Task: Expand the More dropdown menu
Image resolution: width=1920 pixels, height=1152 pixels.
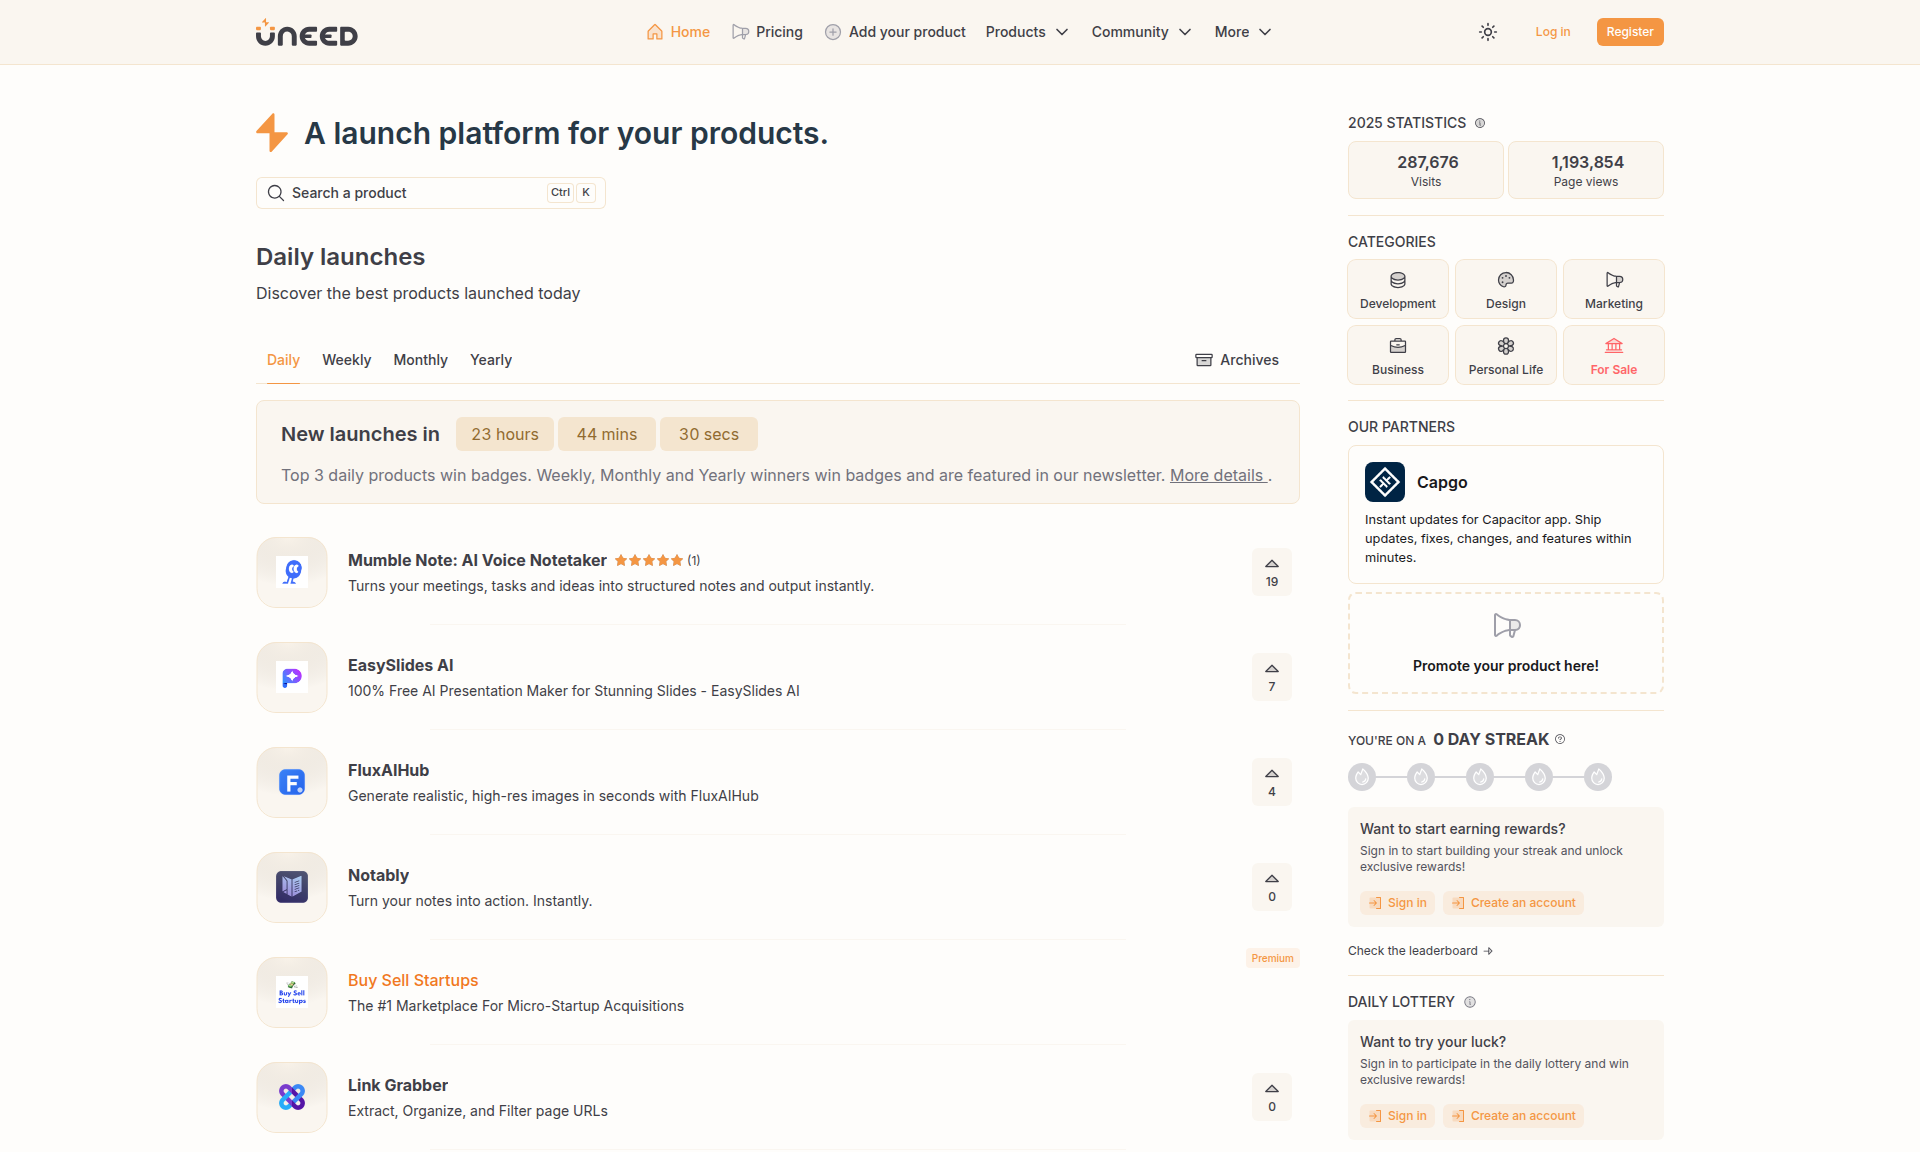Action: (x=1243, y=32)
